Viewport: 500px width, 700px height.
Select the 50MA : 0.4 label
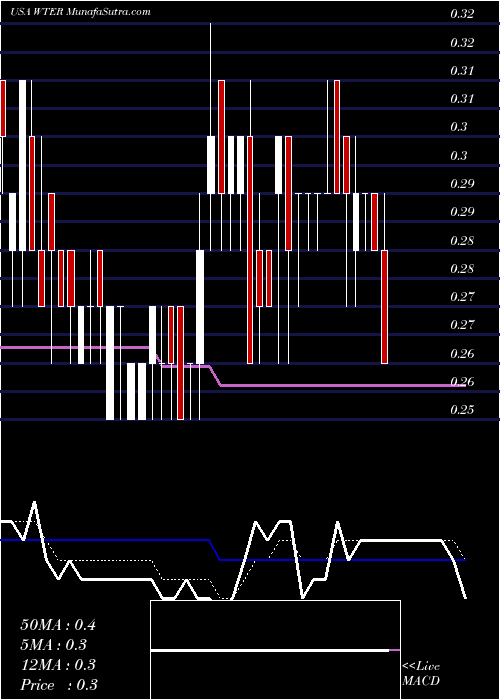coord(58,625)
